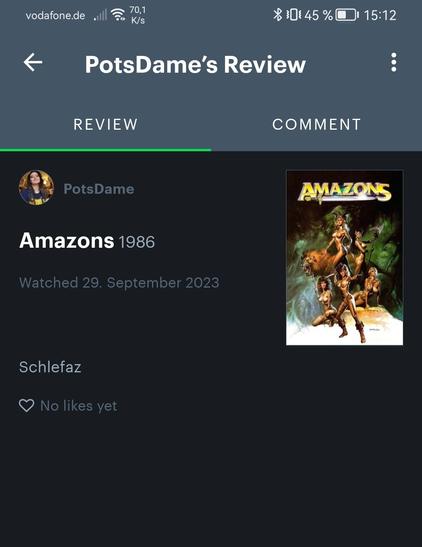422x547 pixels.
Task: Open the Amazons film title
Action: [67, 241]
